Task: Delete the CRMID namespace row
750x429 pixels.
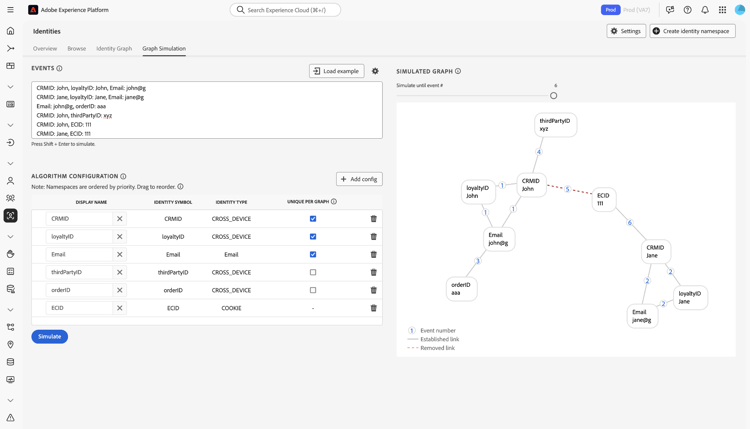Action: tap(374, 219)
